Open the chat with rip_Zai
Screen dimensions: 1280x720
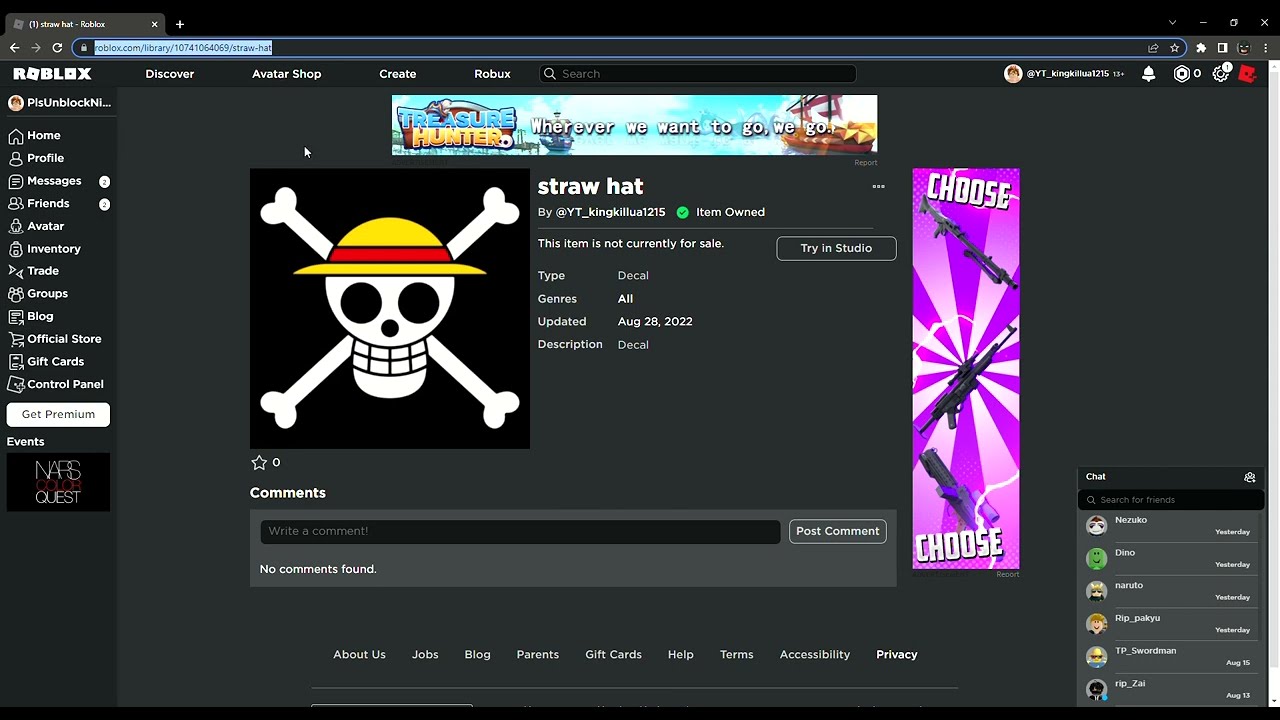click(1170, 689)
